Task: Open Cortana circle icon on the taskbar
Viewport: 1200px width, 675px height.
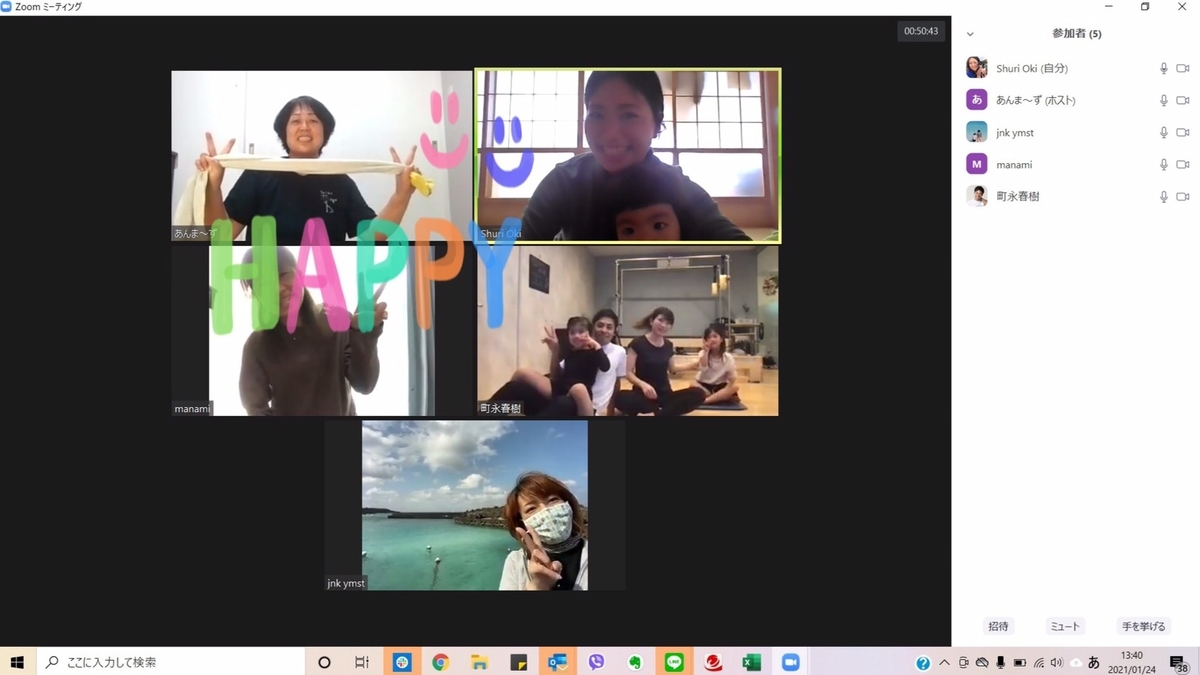Action: click(x=324, y=662)
